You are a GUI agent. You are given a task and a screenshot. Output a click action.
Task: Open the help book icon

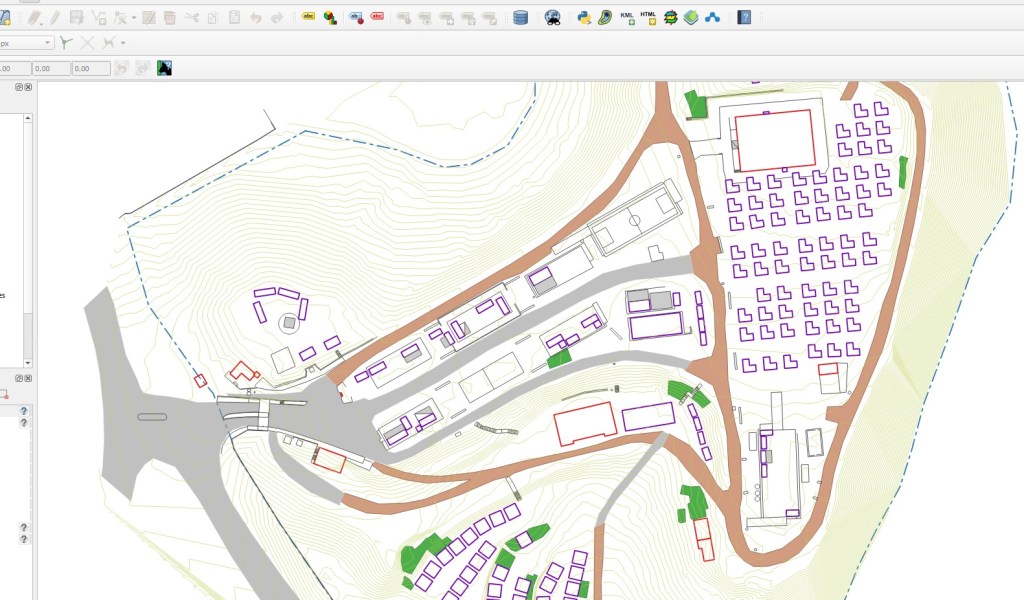click(744, 17)
